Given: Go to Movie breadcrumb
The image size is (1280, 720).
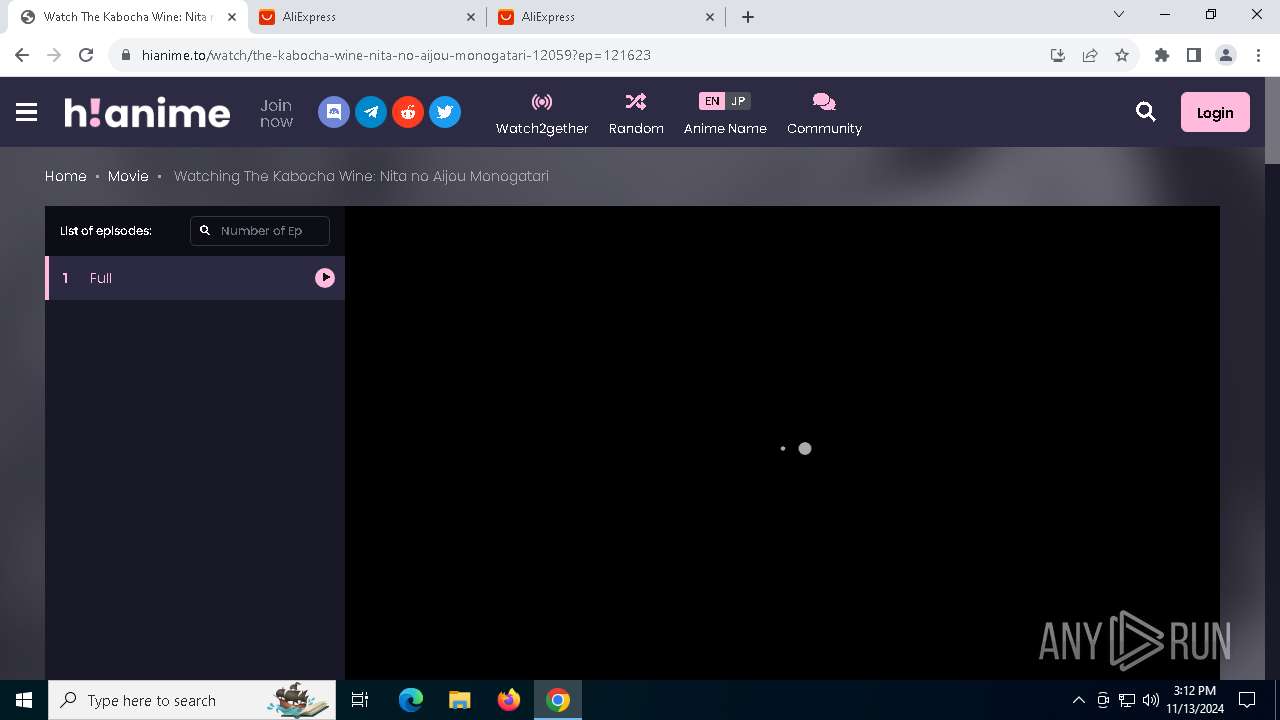Looking at the screenshot, I should click(128, 176).
